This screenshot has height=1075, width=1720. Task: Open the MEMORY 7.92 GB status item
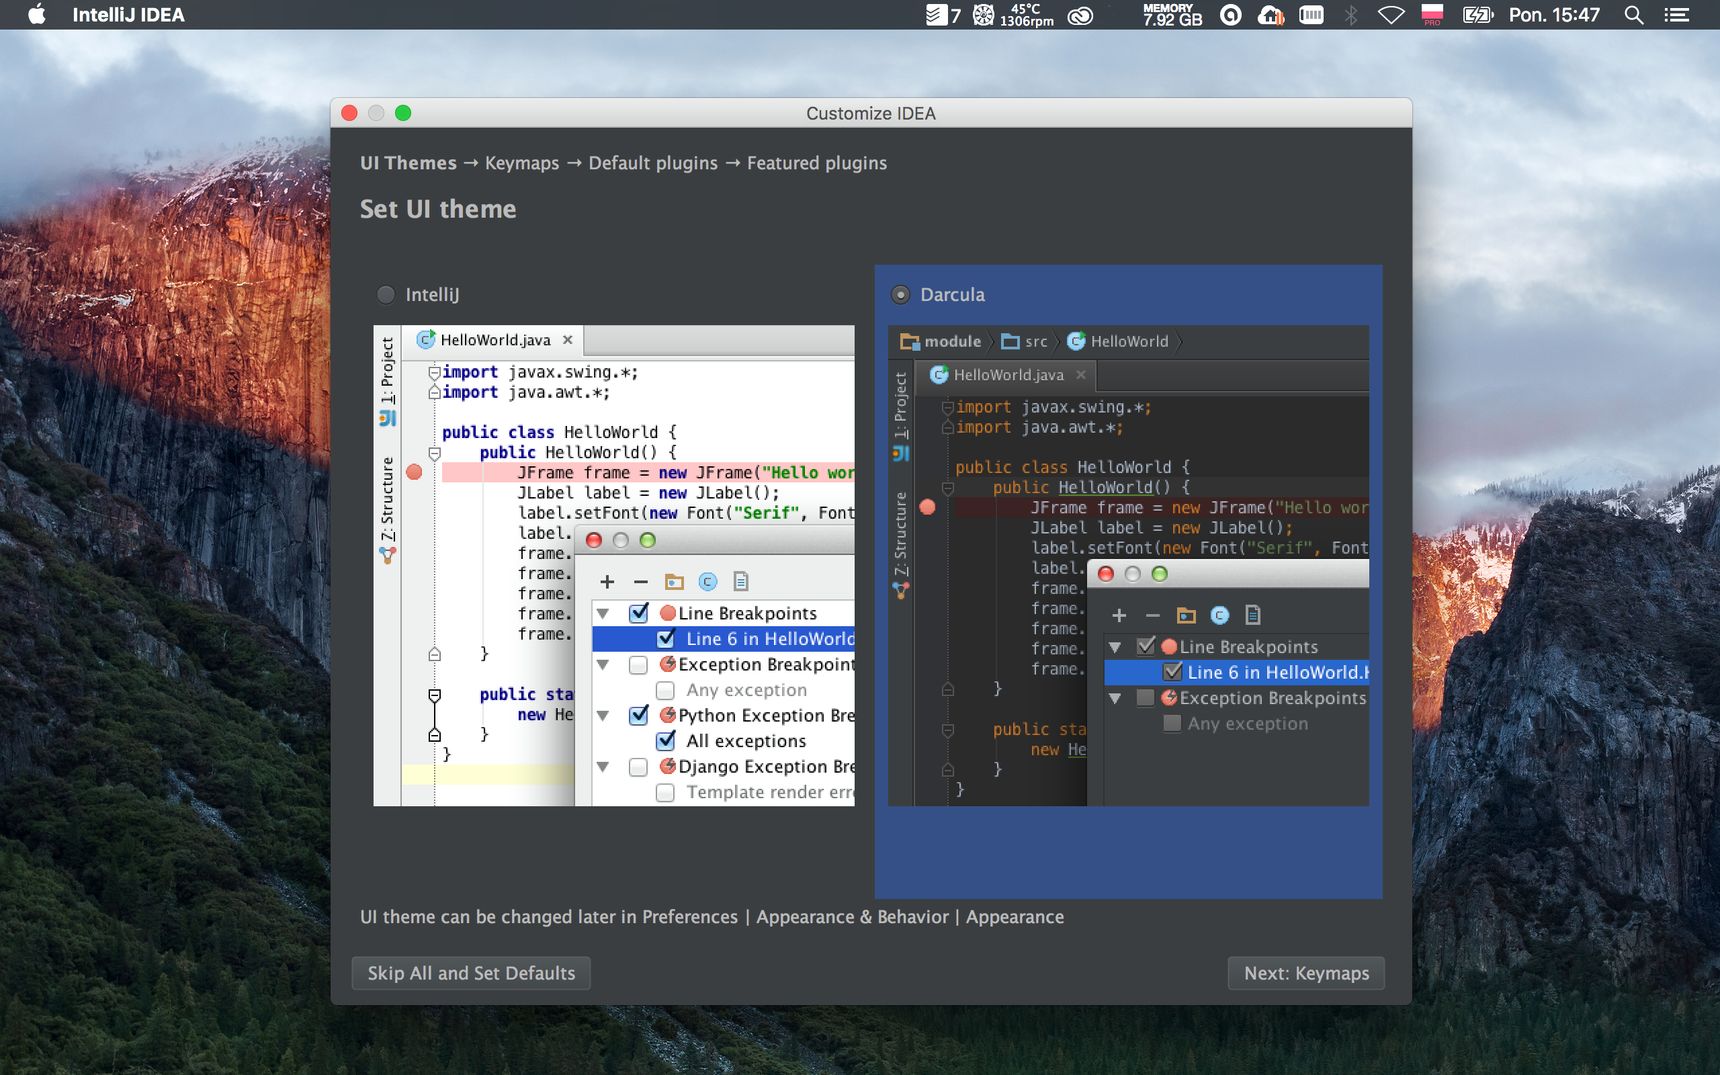(1172, 15)
